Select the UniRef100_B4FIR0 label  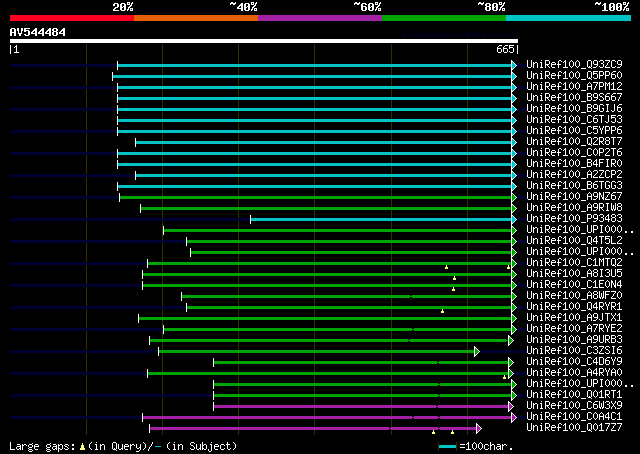pos(574,164)
